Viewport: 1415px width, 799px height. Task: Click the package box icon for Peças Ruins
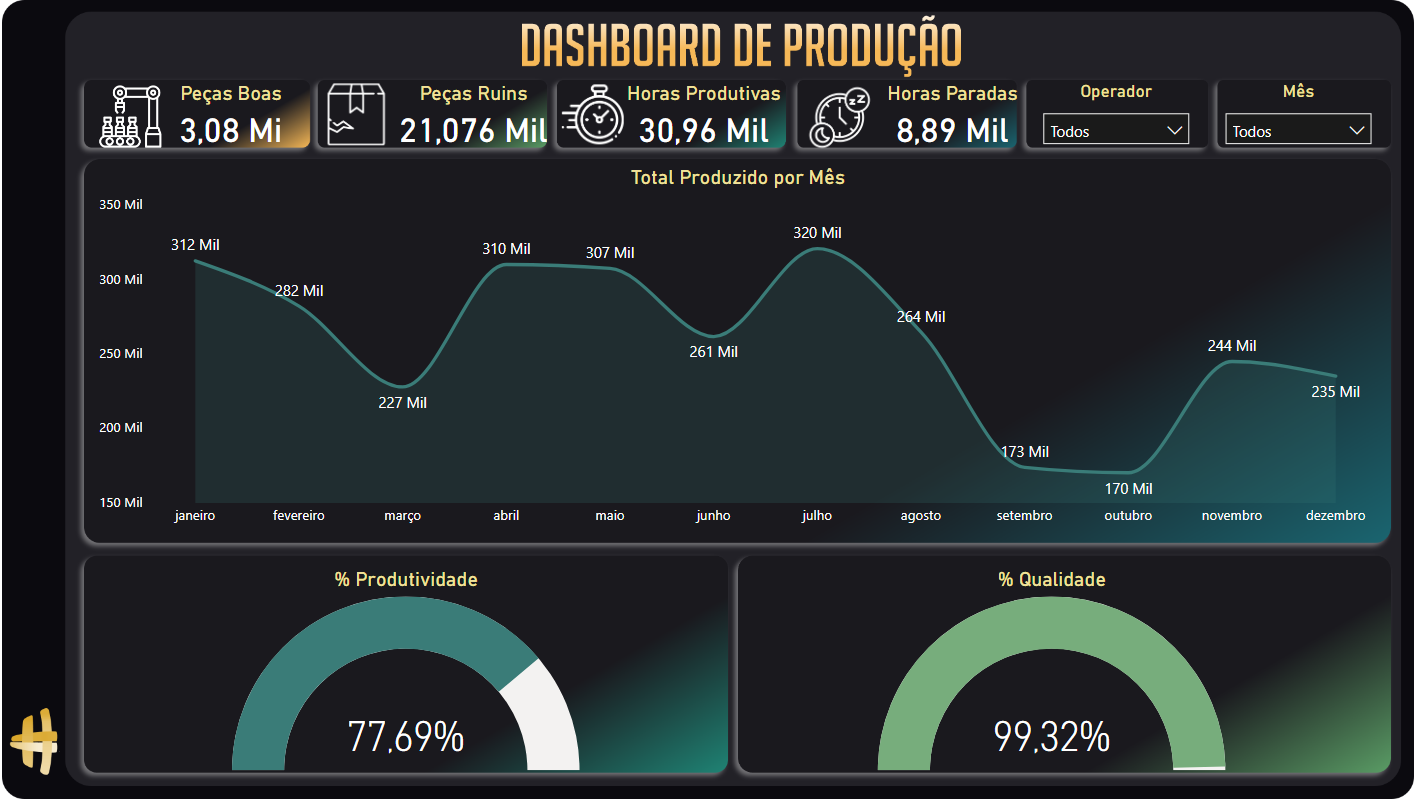(356, 115)
